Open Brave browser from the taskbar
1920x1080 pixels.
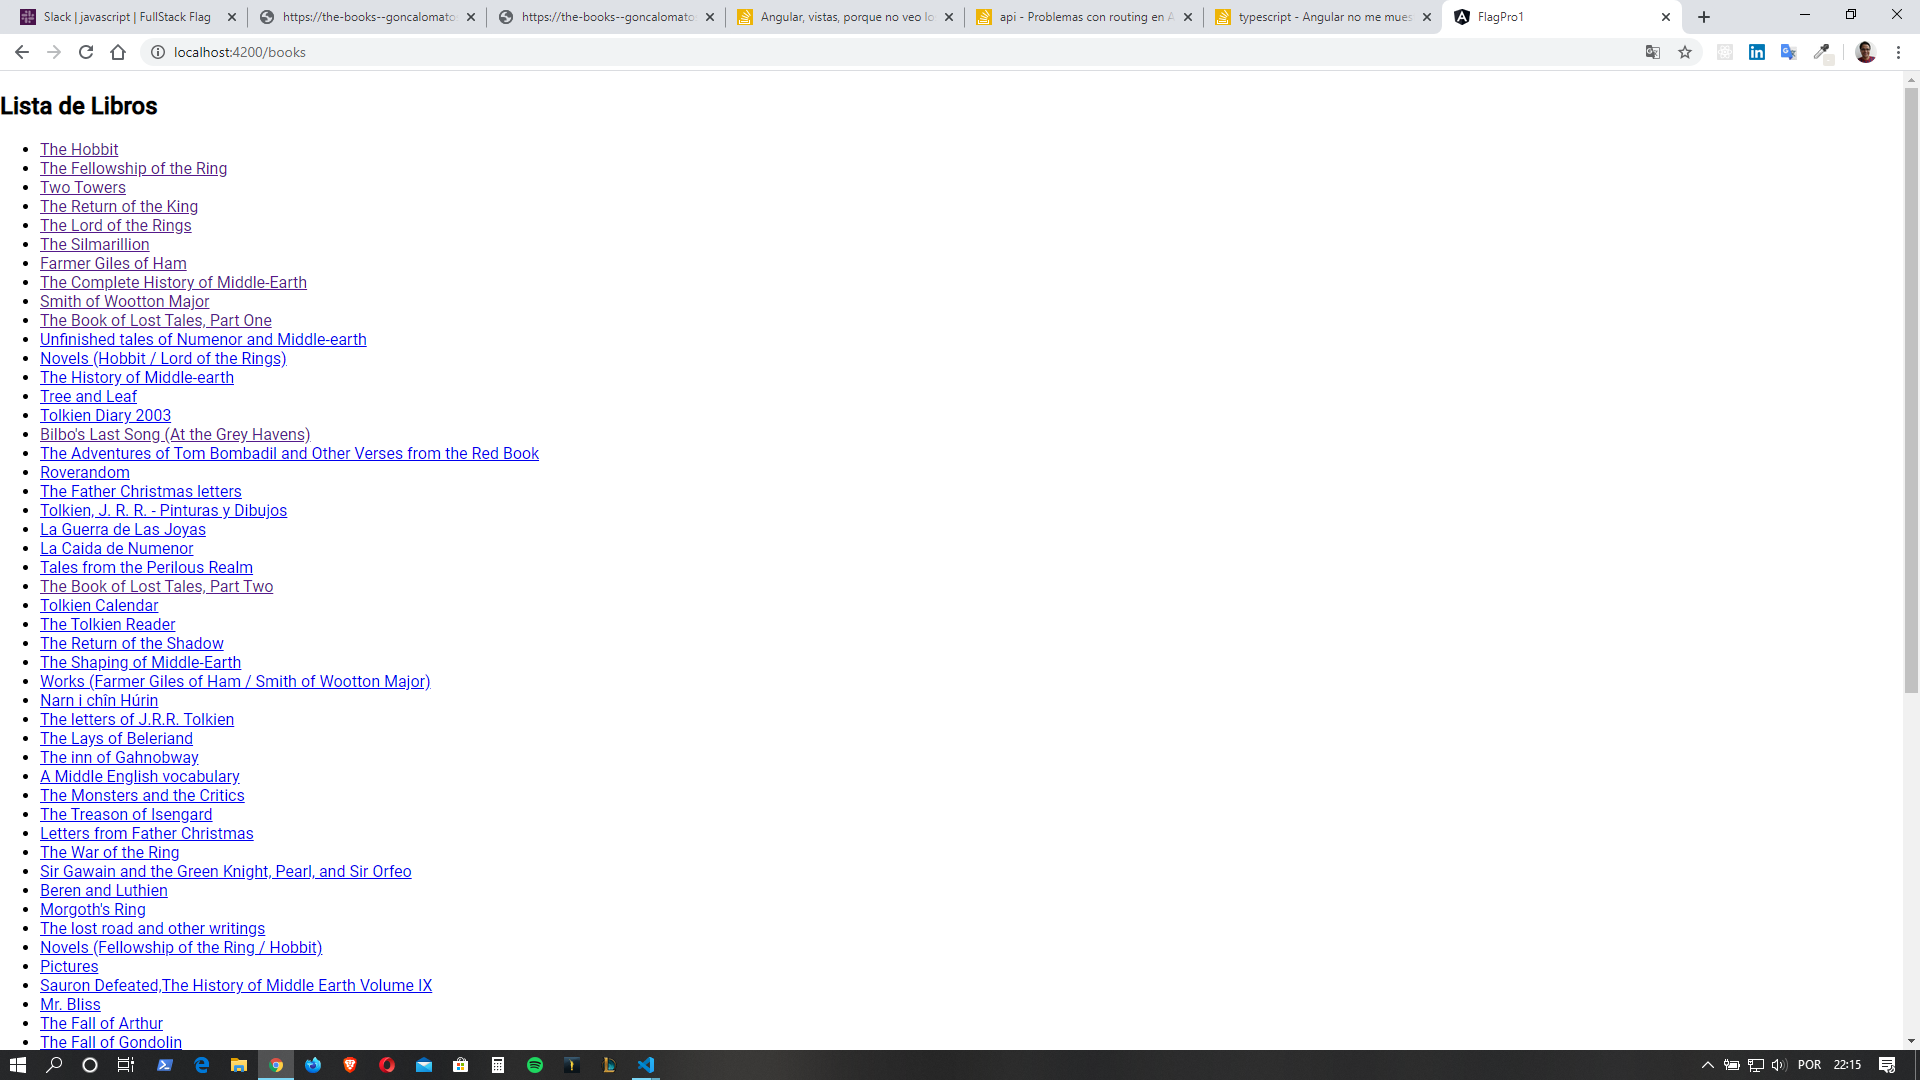pyautogui.click(x=350, y=1065)
